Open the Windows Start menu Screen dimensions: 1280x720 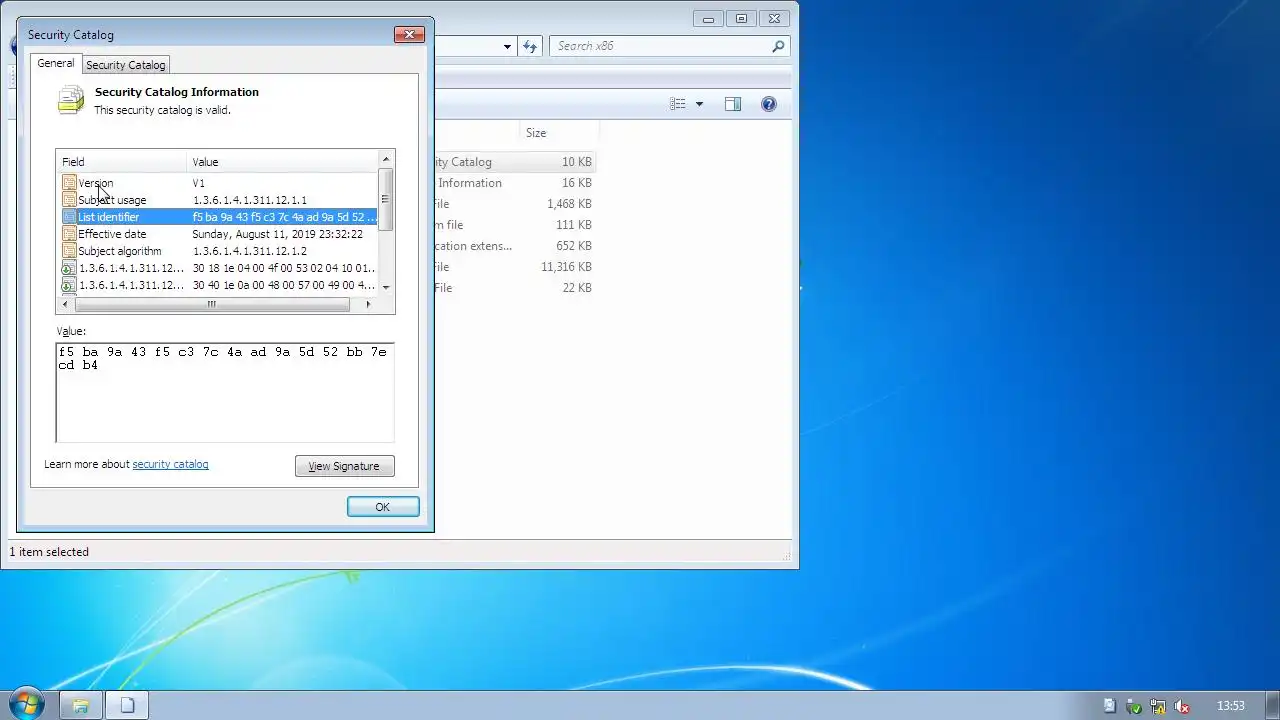click(25, 704)
